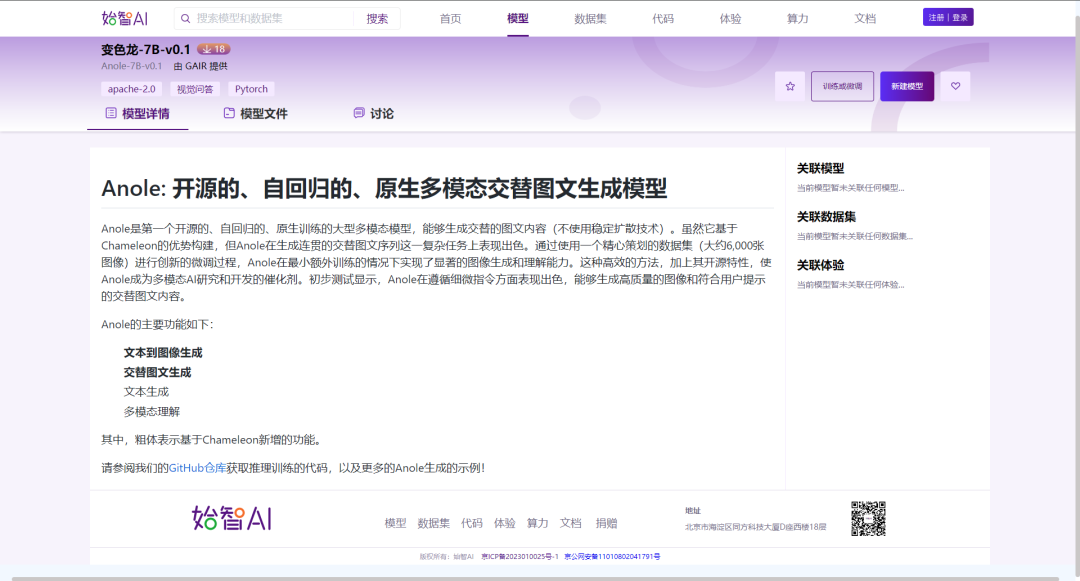Open the 首页 navigation item

(450, 19)
